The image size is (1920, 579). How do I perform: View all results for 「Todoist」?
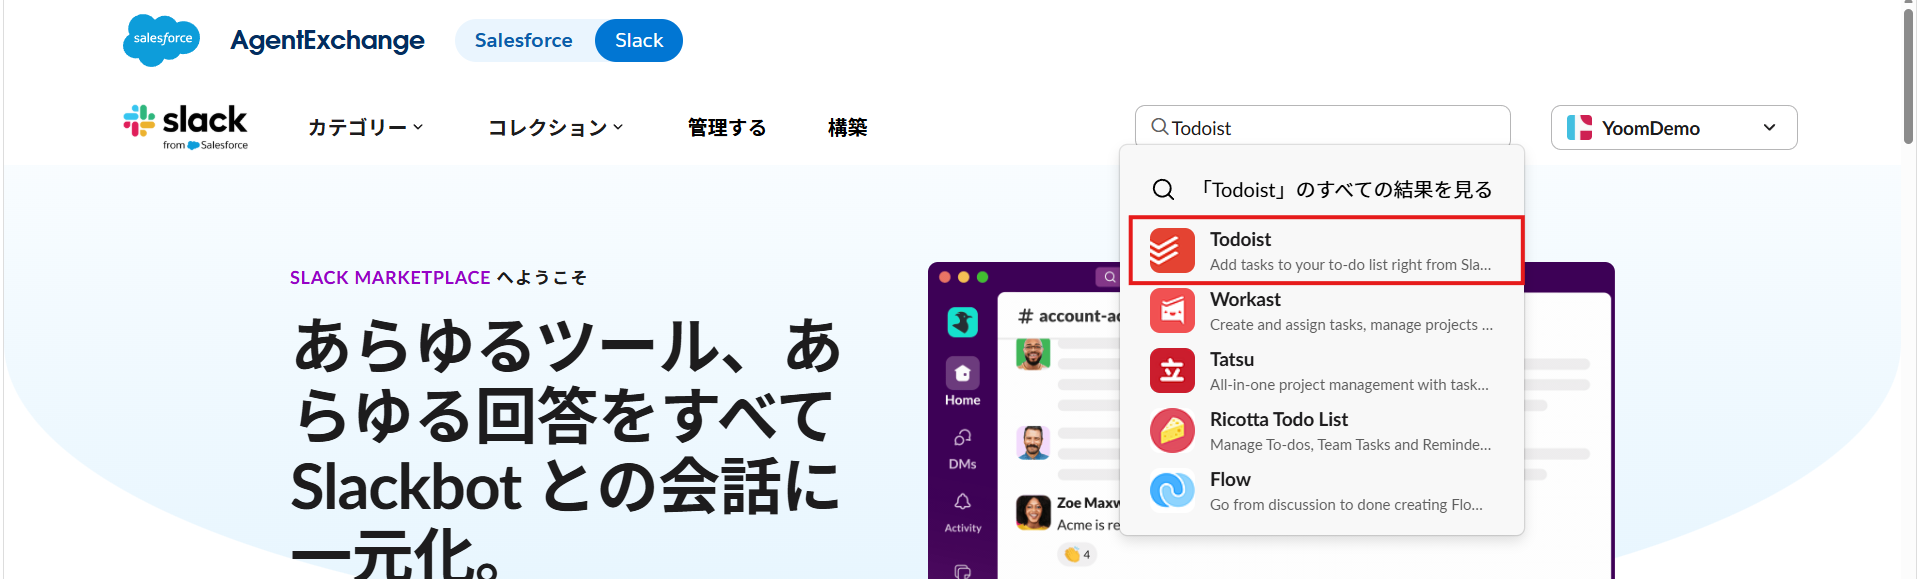tap(1322, 190)
